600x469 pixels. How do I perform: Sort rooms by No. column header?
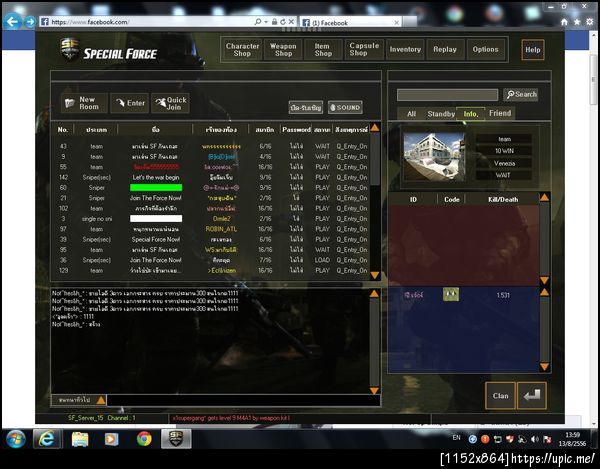63,130
